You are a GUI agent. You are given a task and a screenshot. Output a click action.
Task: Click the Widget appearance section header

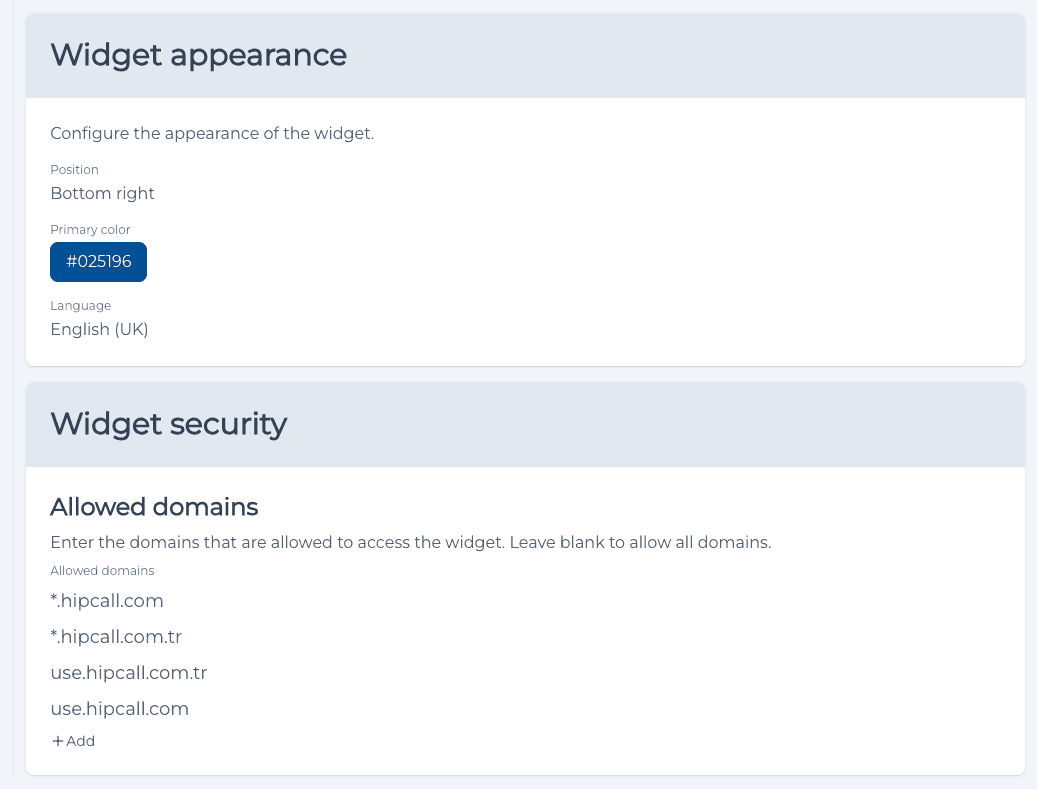[198, 55]
